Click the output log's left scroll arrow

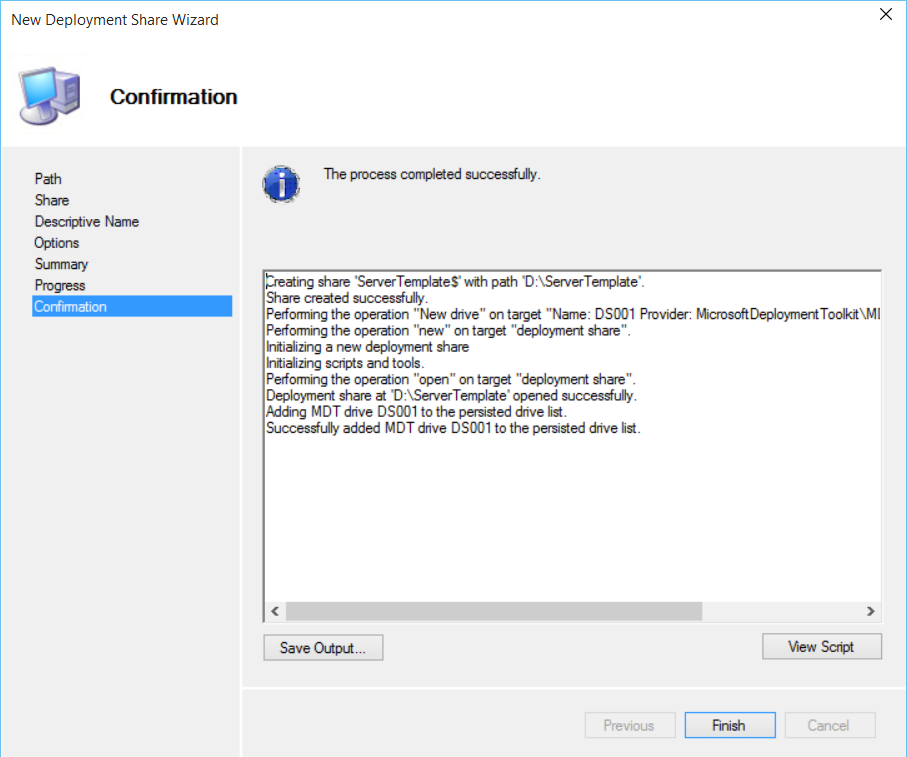tap(275, 611)
